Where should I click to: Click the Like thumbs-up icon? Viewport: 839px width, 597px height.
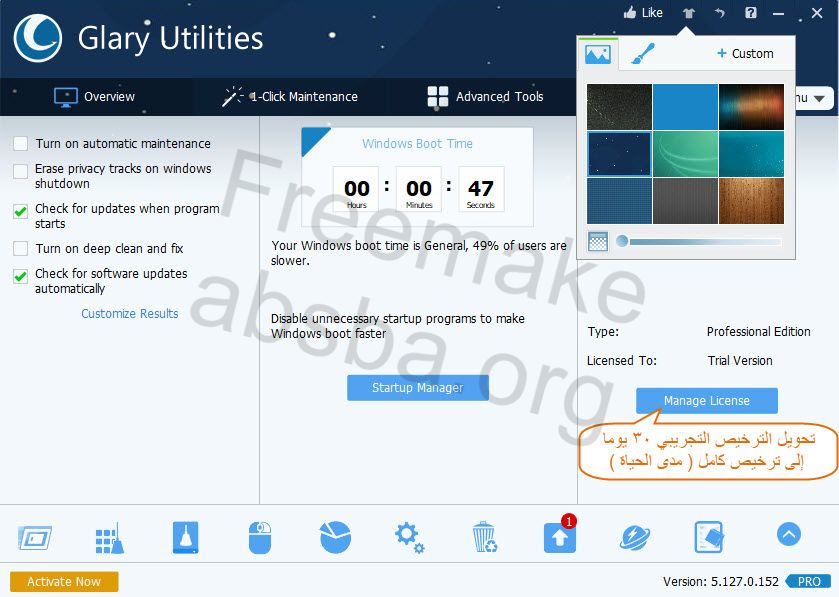point(630,13)
